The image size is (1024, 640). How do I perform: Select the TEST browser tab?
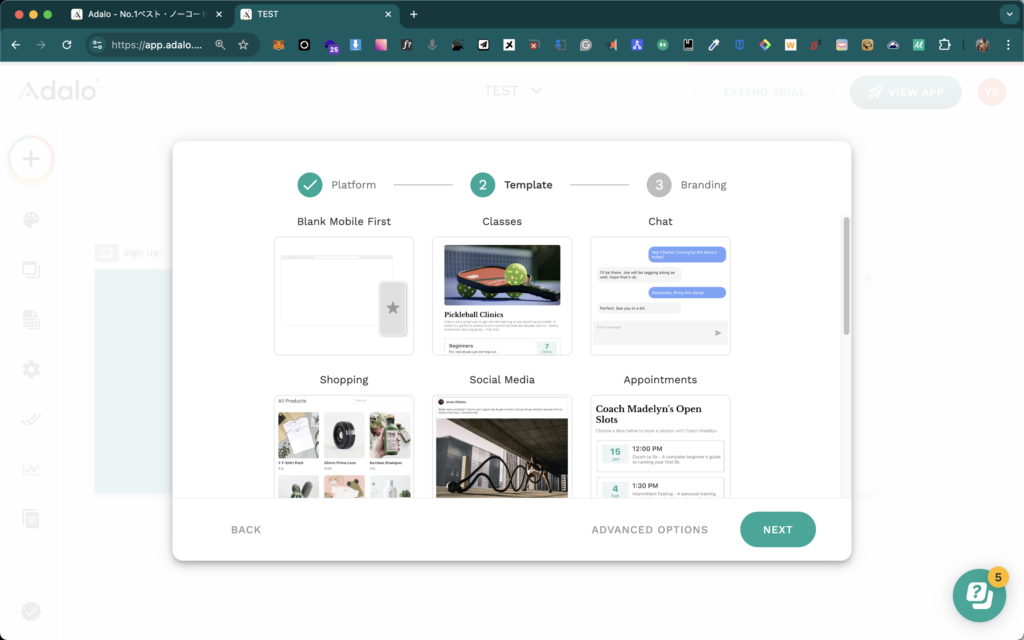pyautogui.click(x=317, y=14)
